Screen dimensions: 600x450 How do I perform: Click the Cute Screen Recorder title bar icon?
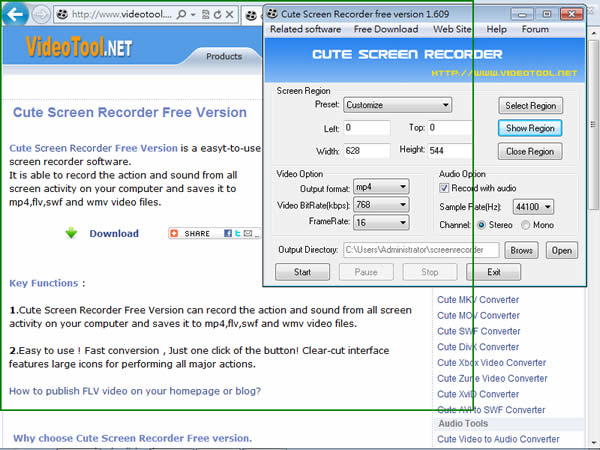[272, 14]
